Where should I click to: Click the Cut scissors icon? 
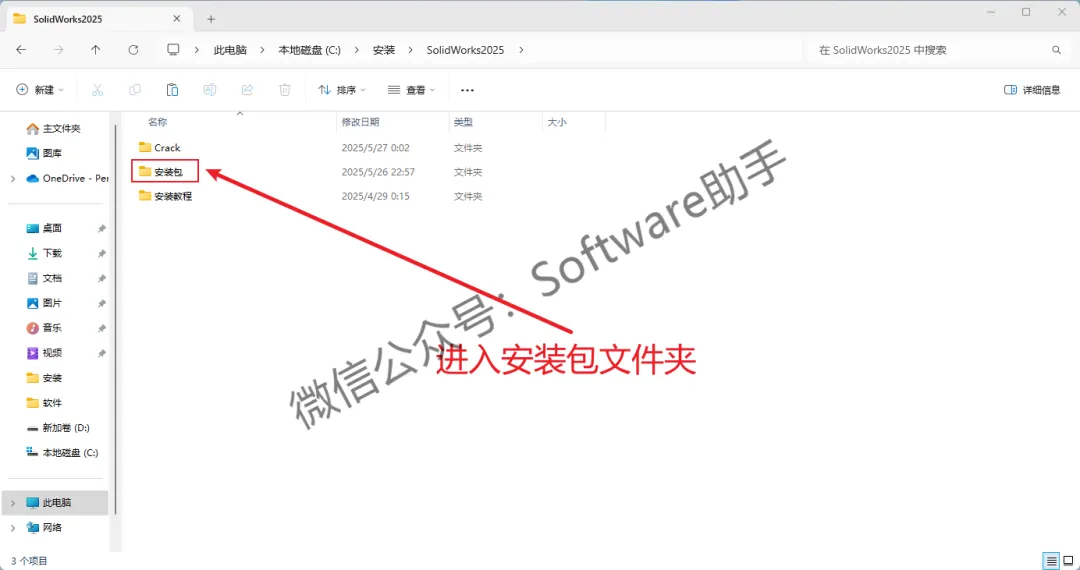(97, 89)
